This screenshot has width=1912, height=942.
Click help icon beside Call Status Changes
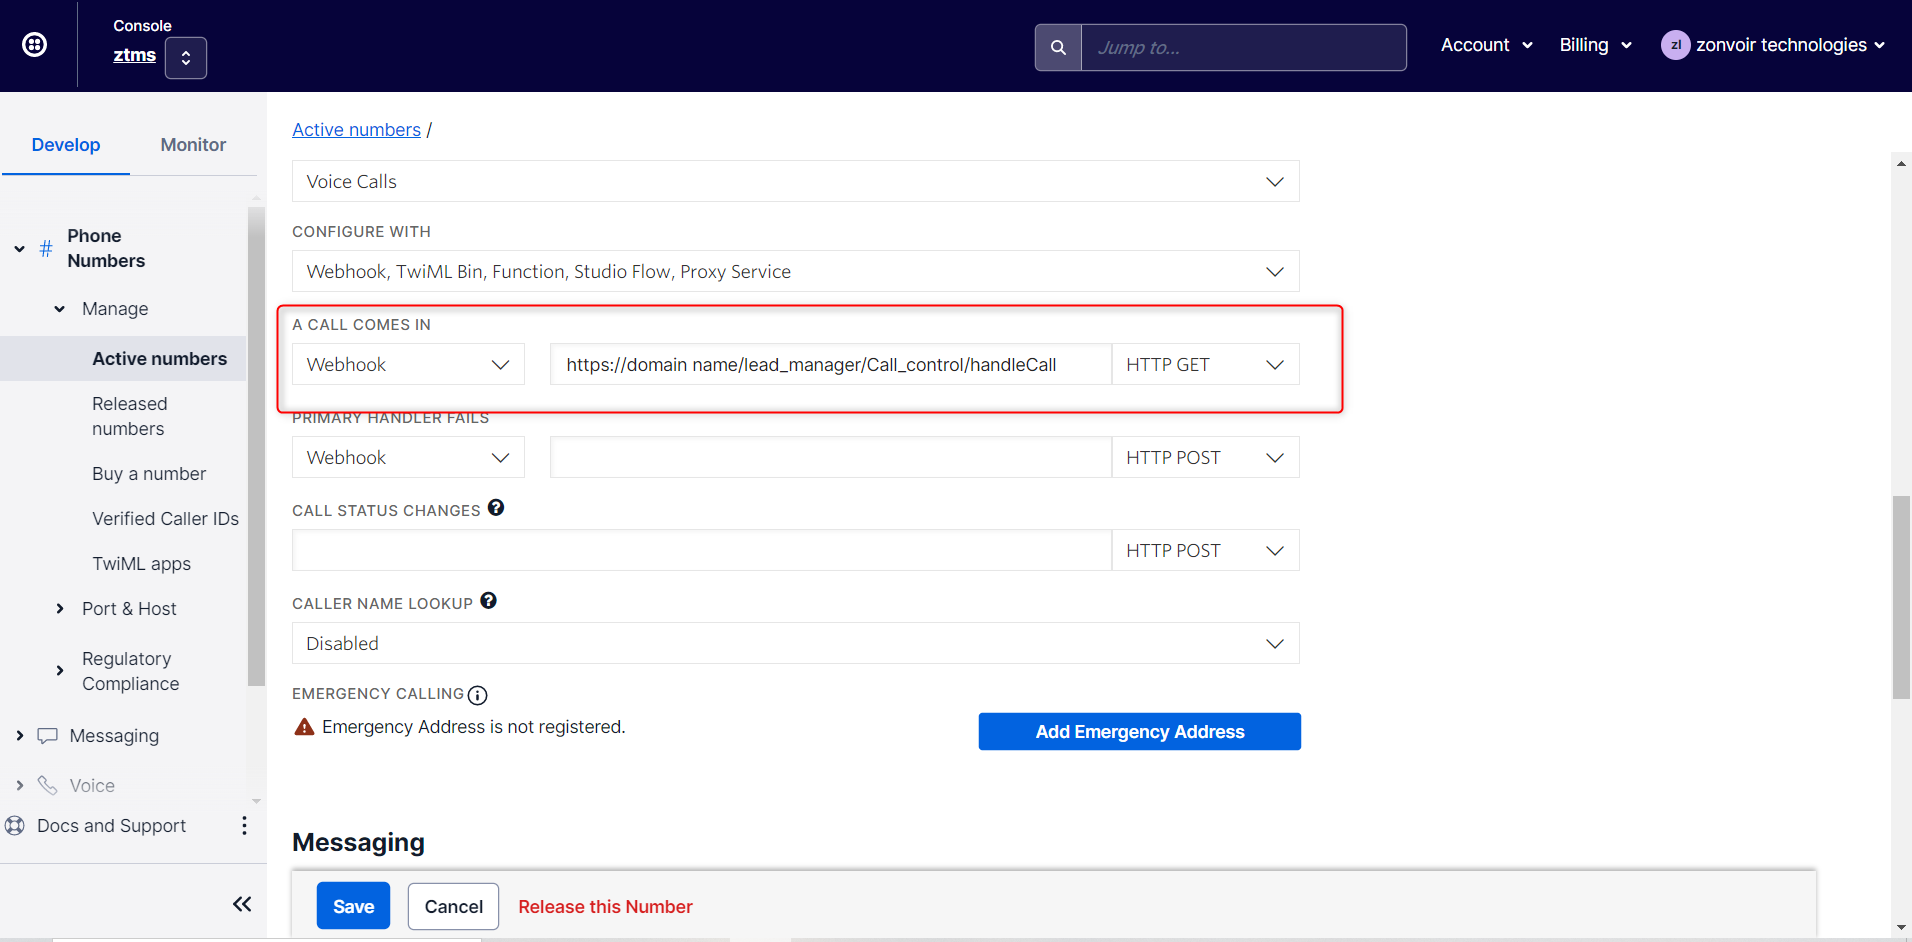[x=496, y=508]
